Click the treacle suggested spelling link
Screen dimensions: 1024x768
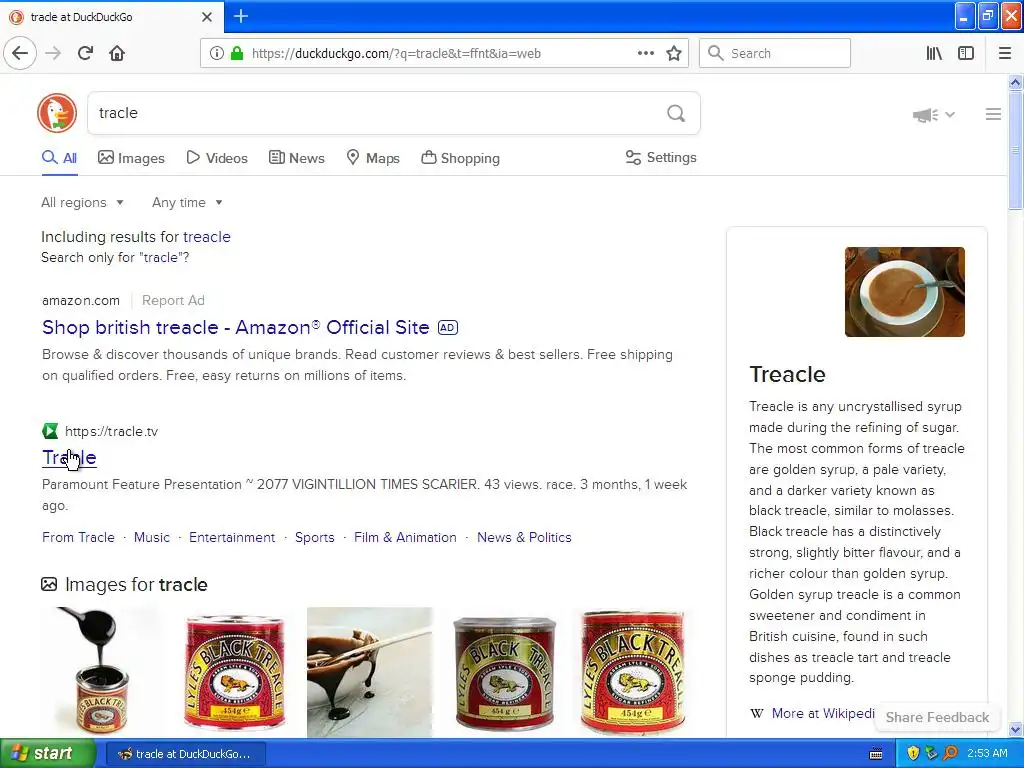[x=206, y=236]
